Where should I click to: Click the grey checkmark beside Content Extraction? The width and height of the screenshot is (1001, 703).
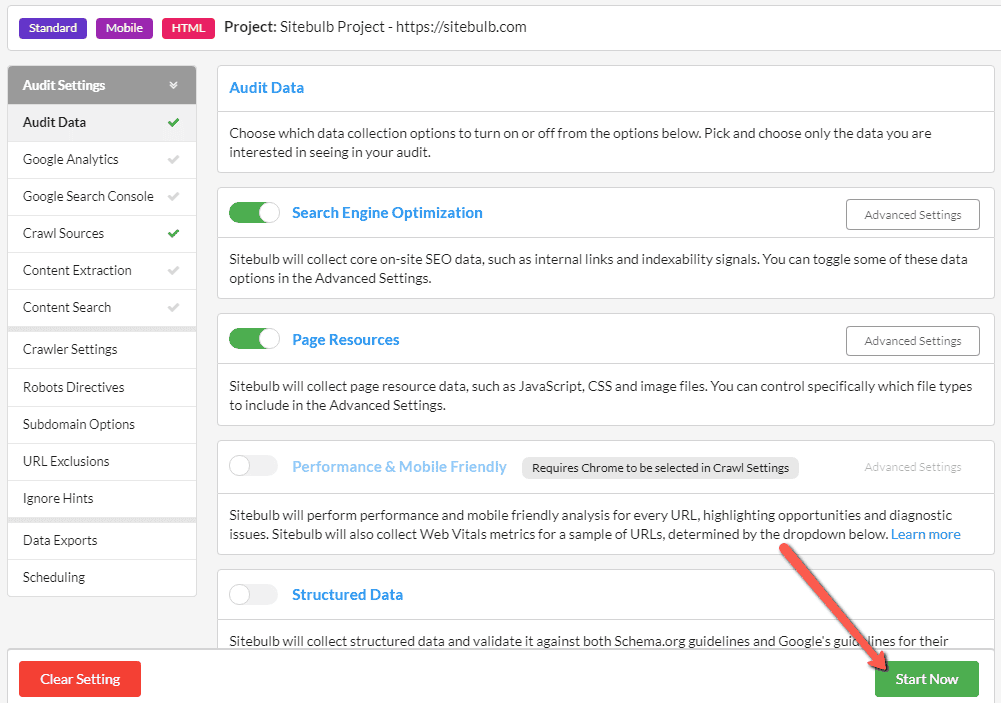pos(173,271)
